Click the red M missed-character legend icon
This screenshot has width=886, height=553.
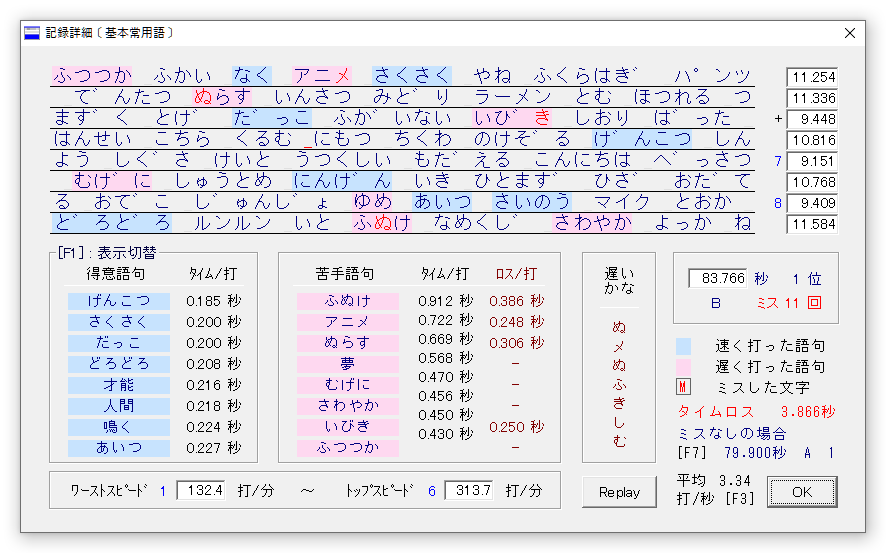tap(683, 387)
